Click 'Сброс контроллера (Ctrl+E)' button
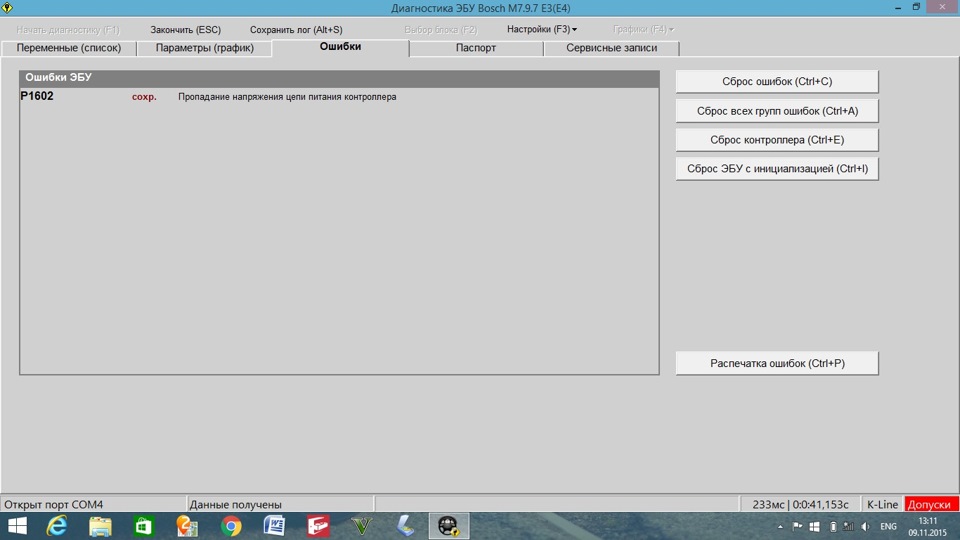Image resolution: width=960 pixels, height=540 pixels. pos(777,140)
